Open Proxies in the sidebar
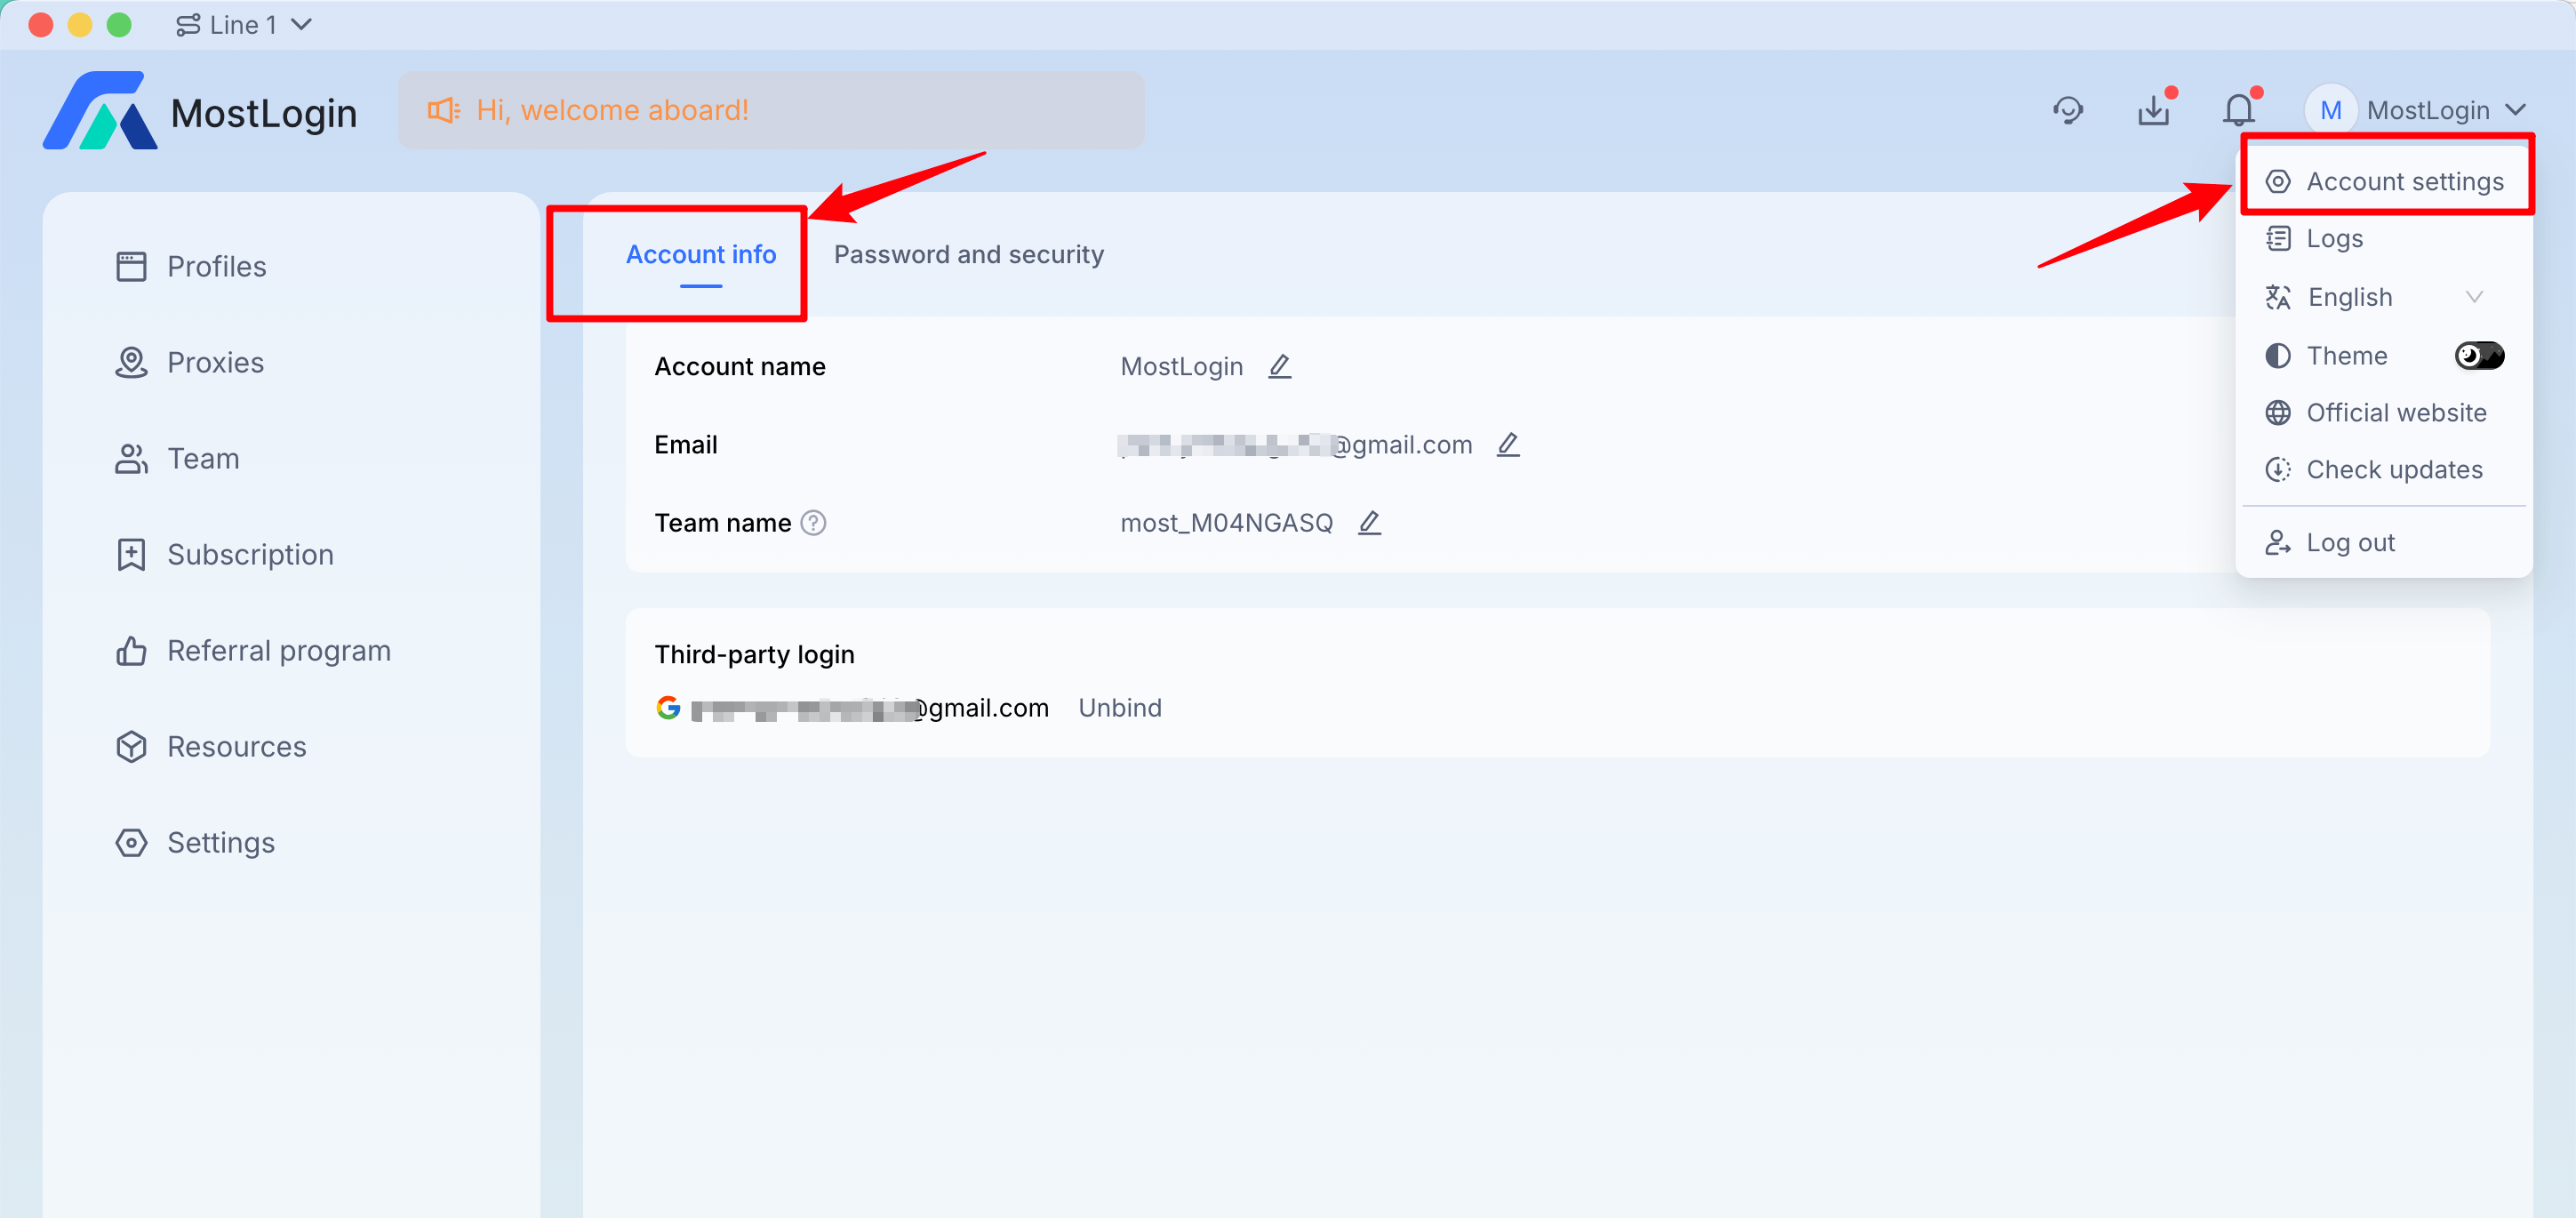This screenshot has height=1218, width=2576. tap(216, 362)
